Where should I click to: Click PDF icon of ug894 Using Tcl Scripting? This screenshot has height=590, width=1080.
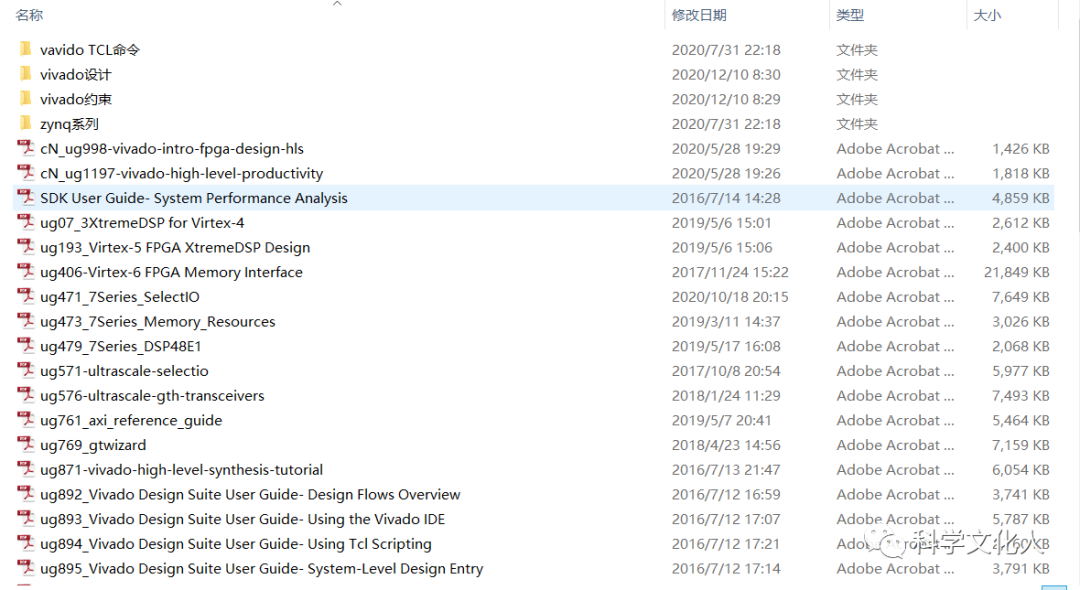tap(25, 543)
